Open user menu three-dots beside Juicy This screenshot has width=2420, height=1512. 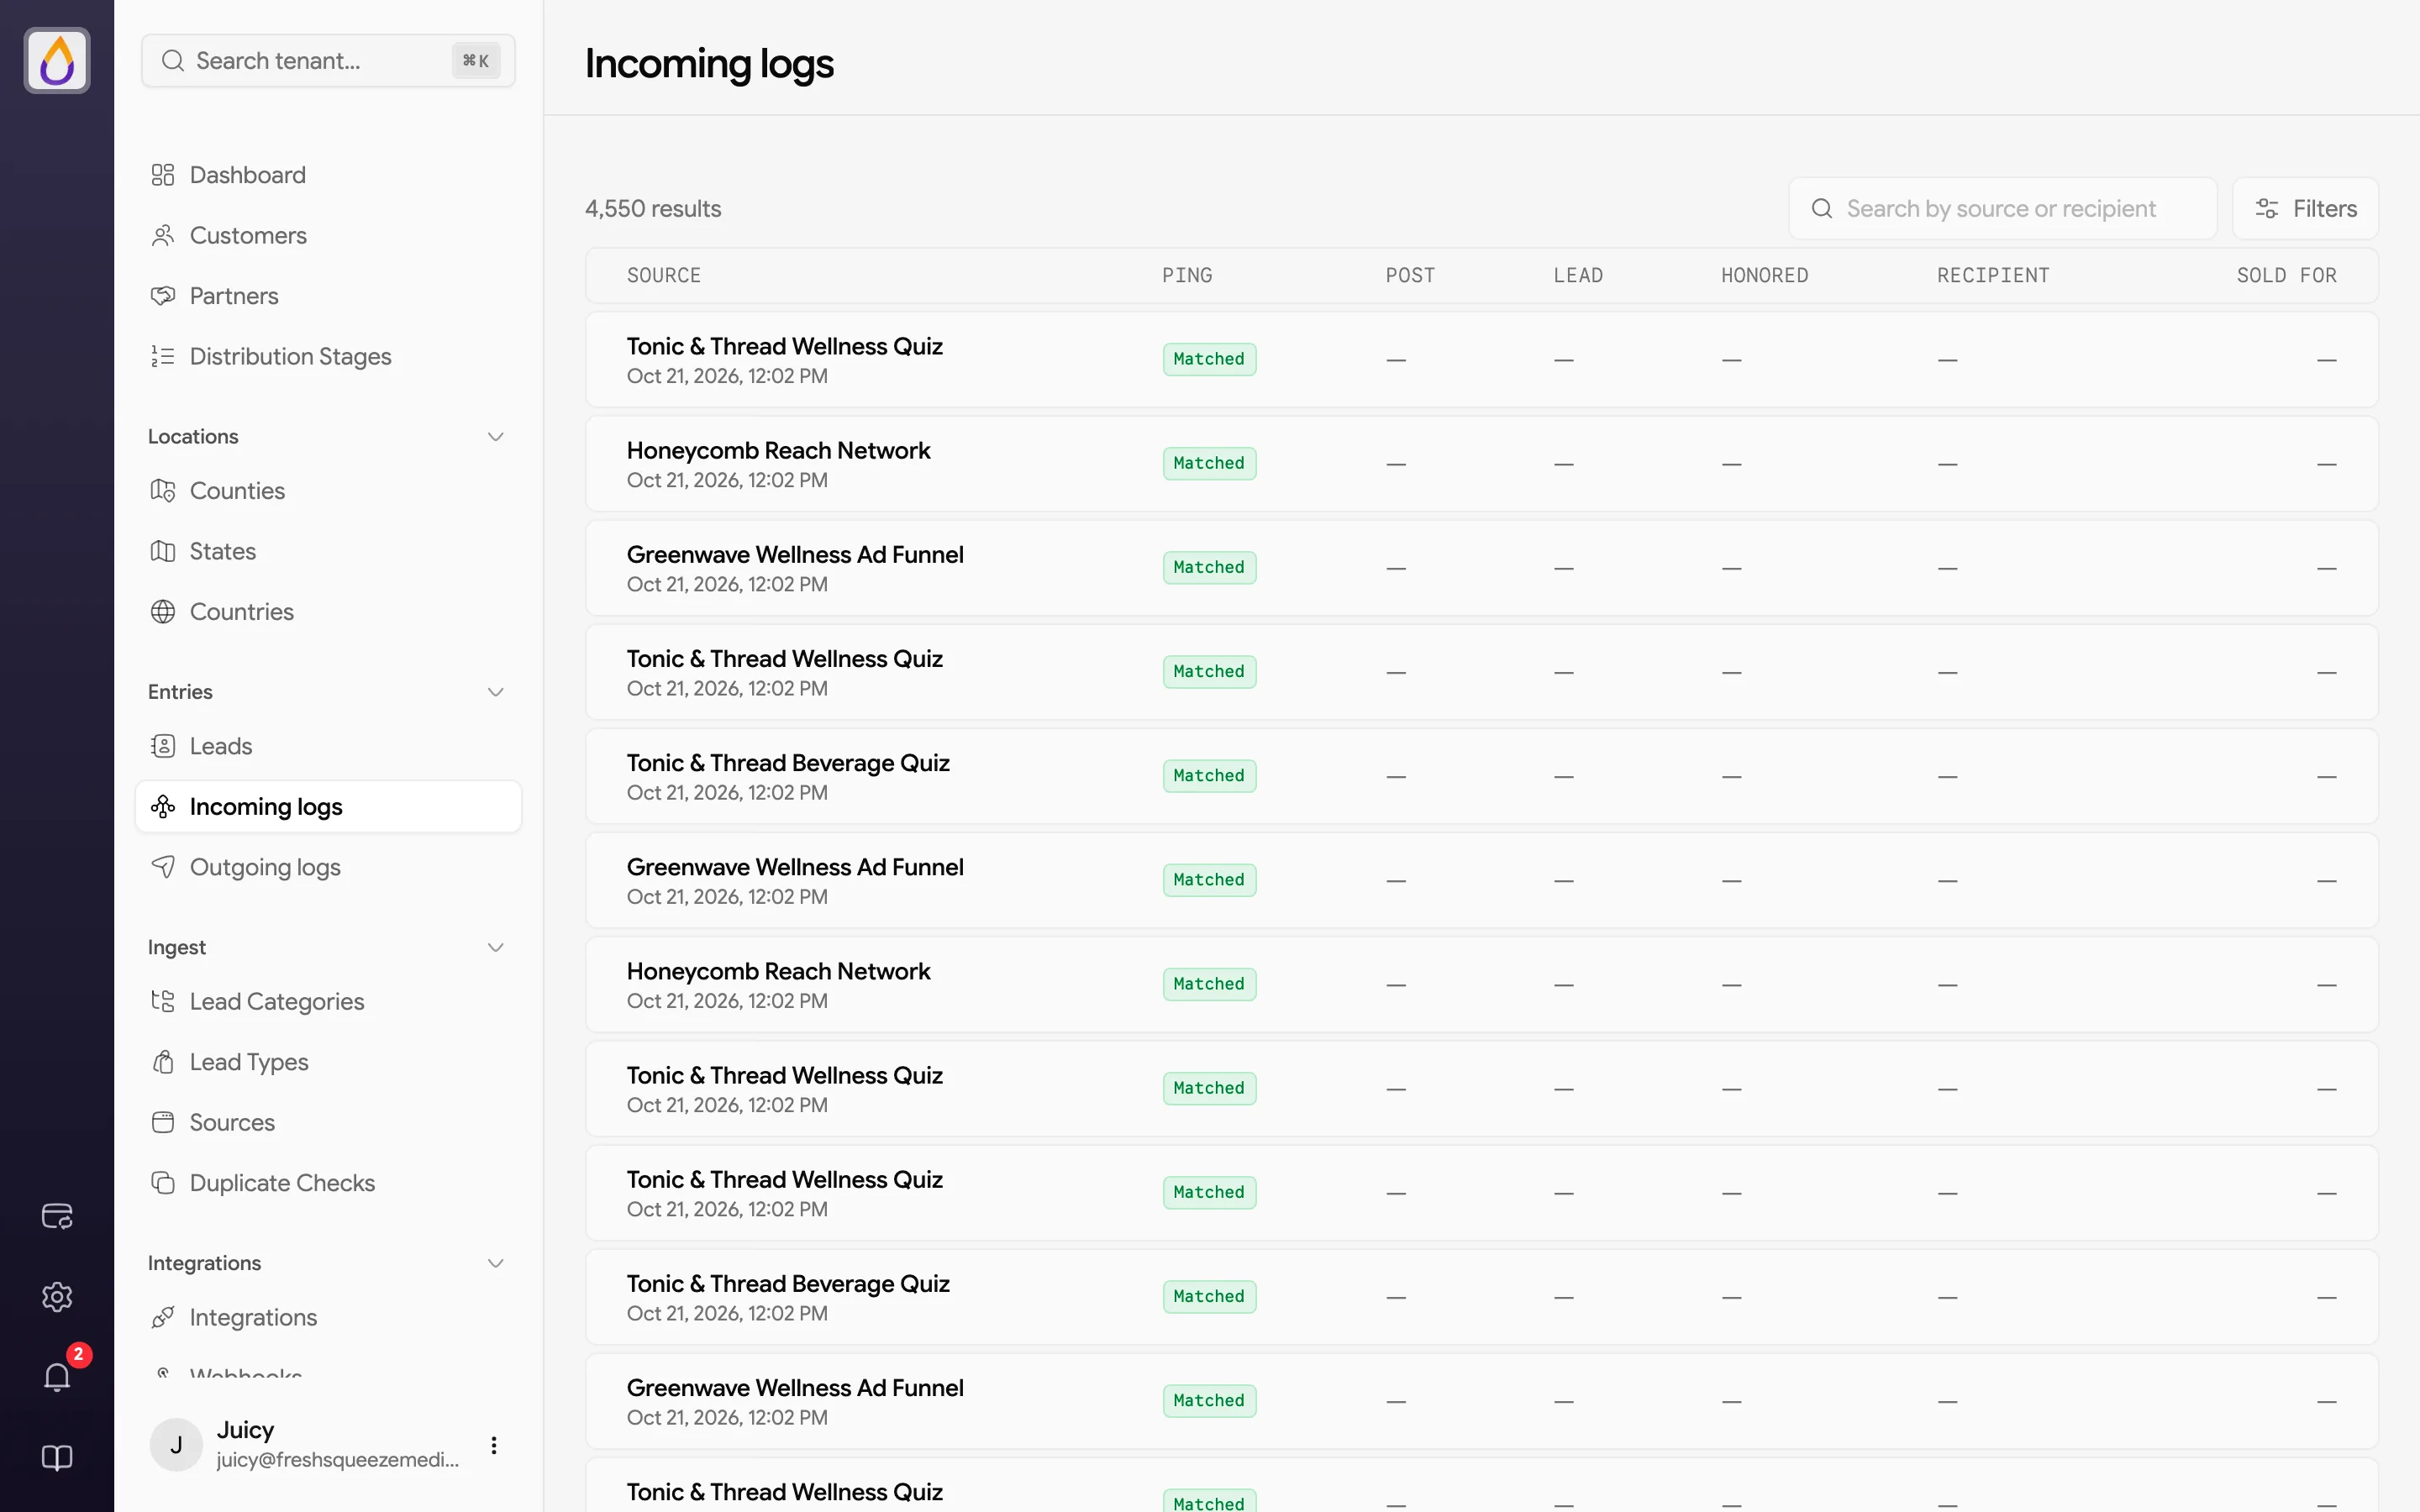pos(494,1445)
